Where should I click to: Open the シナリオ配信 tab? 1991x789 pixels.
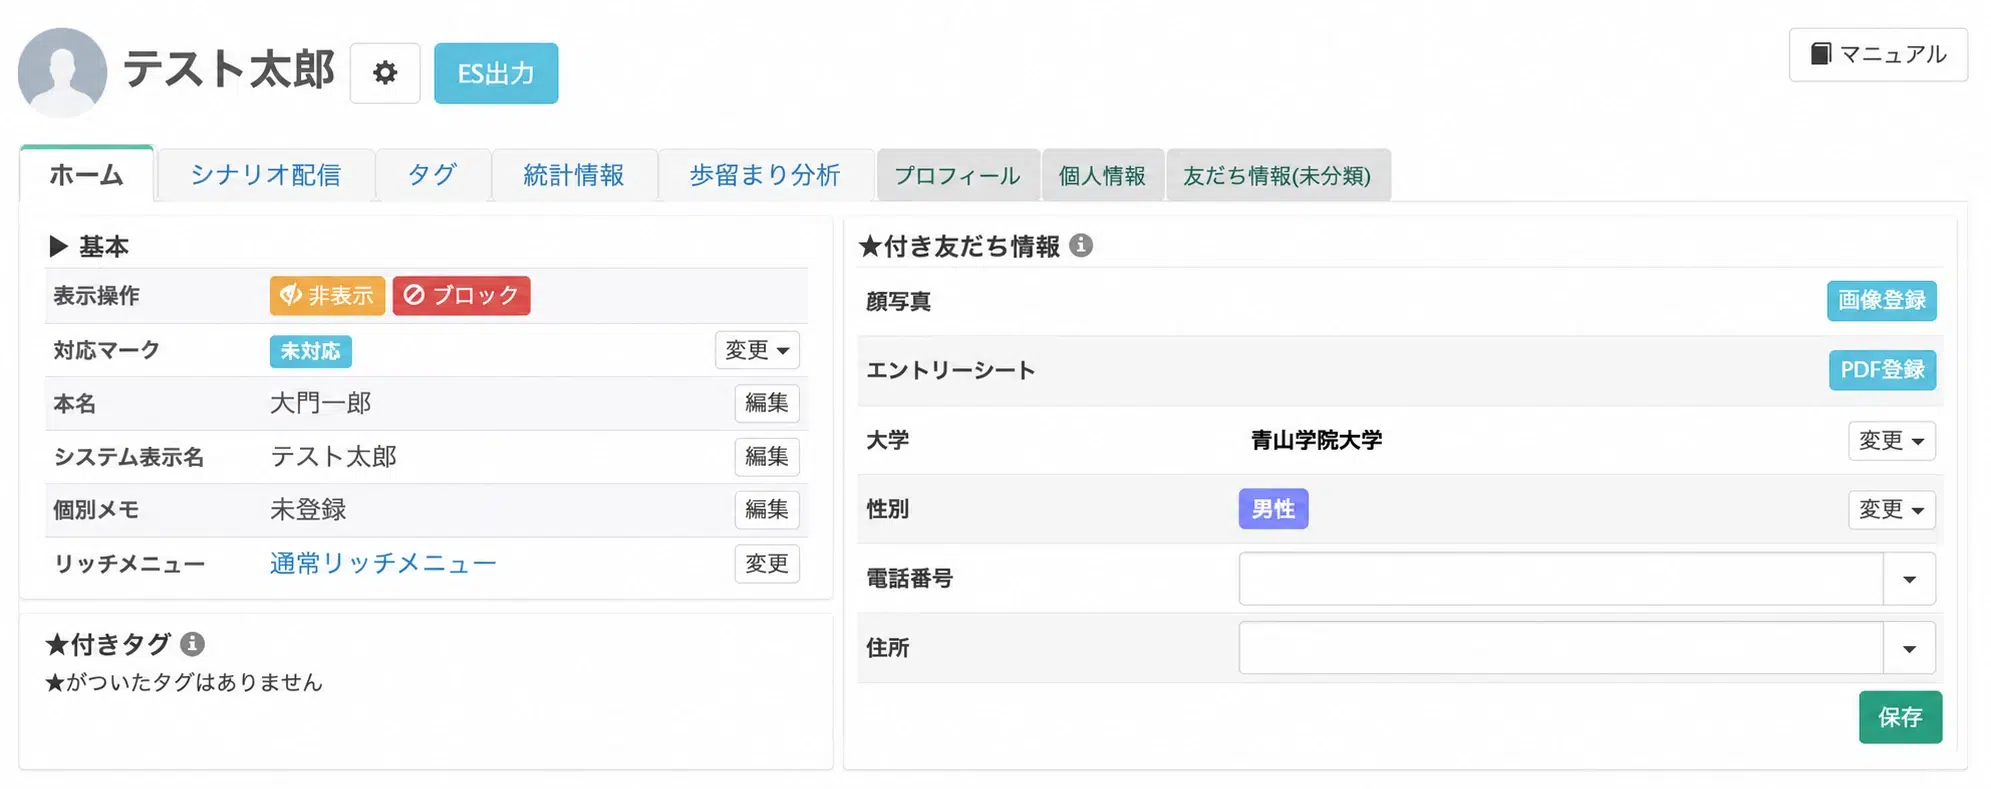pyautogui.click(x=266, y=175)
